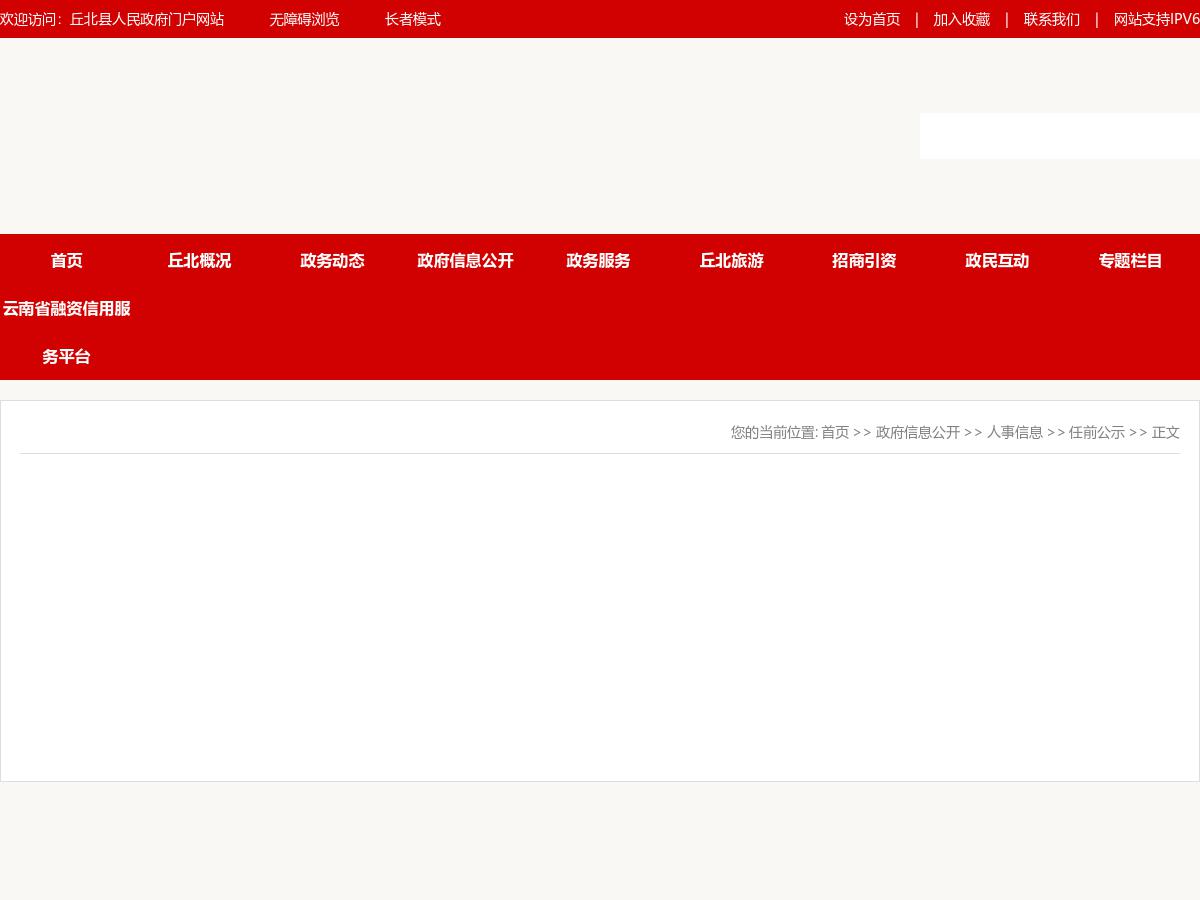This screenshot has width=1200, height=900.
Task: Click the 网站支持IPV6 badge
Action: coord(1155,19)
